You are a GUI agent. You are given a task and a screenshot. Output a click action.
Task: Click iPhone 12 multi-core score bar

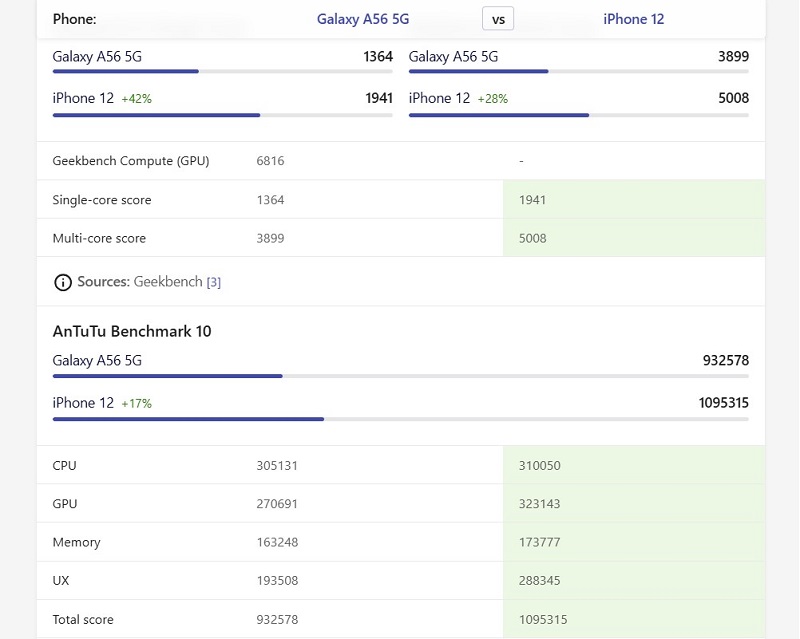(579, 115)
